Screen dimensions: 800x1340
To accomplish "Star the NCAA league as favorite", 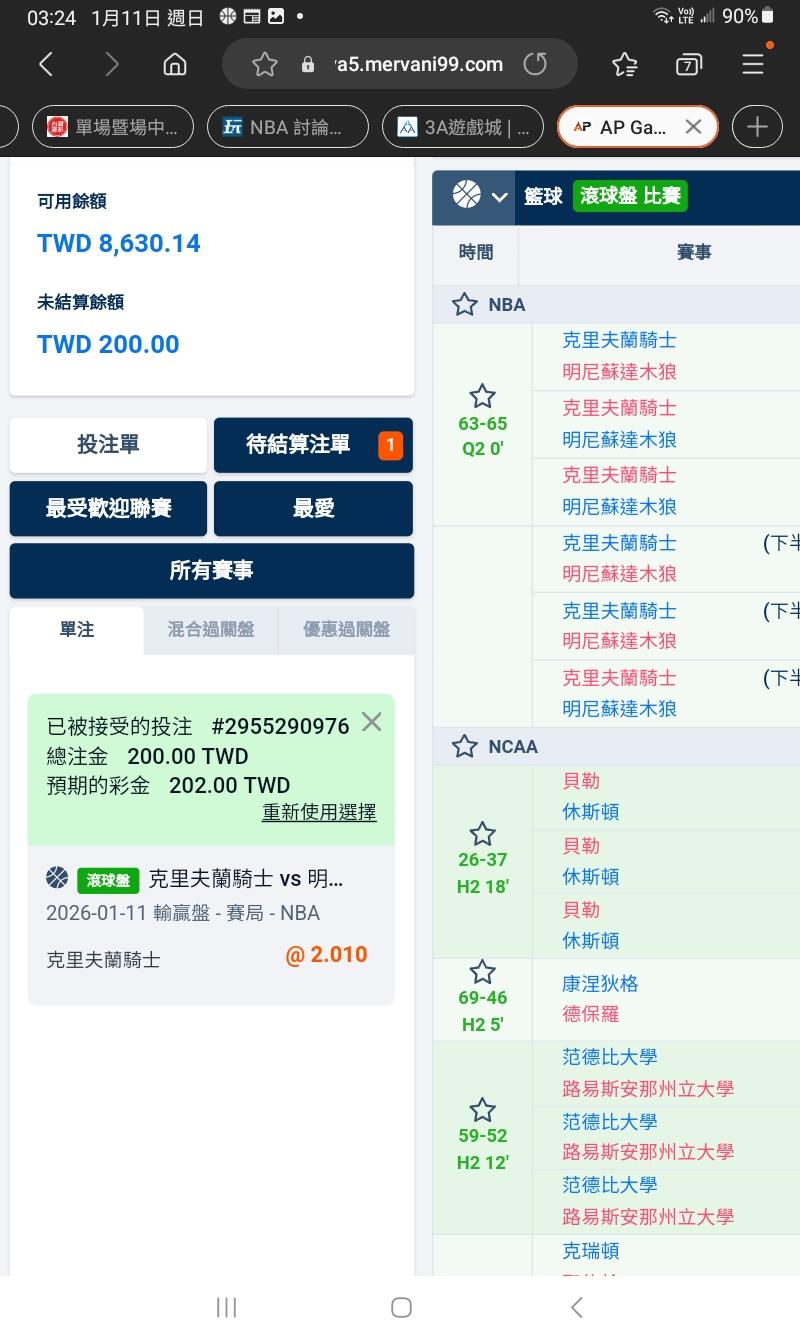I will pyautogui.click(x=464, y=746).
